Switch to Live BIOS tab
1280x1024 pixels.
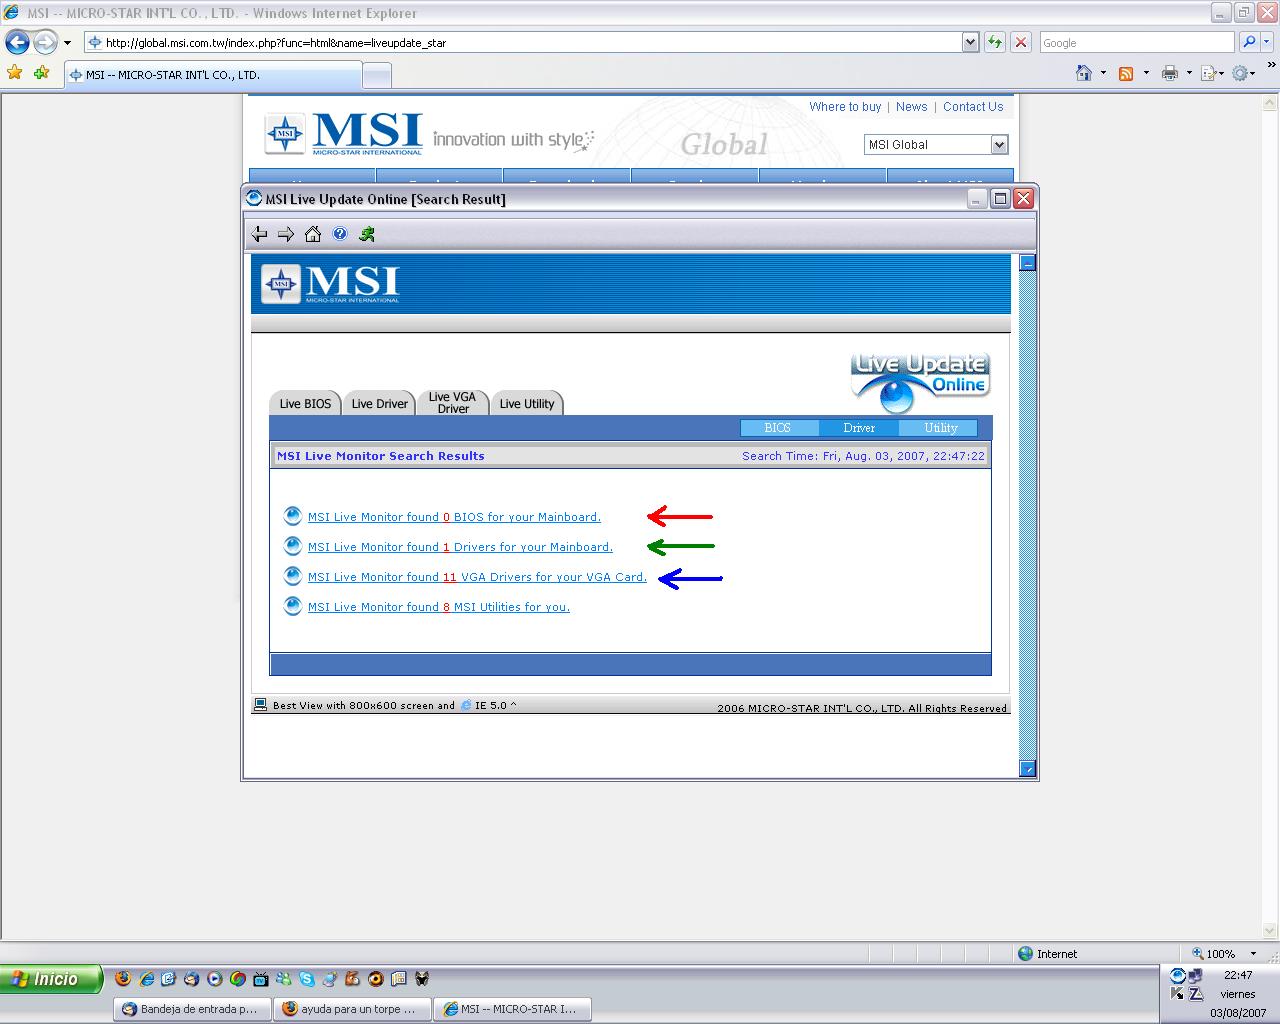point(305,403)
